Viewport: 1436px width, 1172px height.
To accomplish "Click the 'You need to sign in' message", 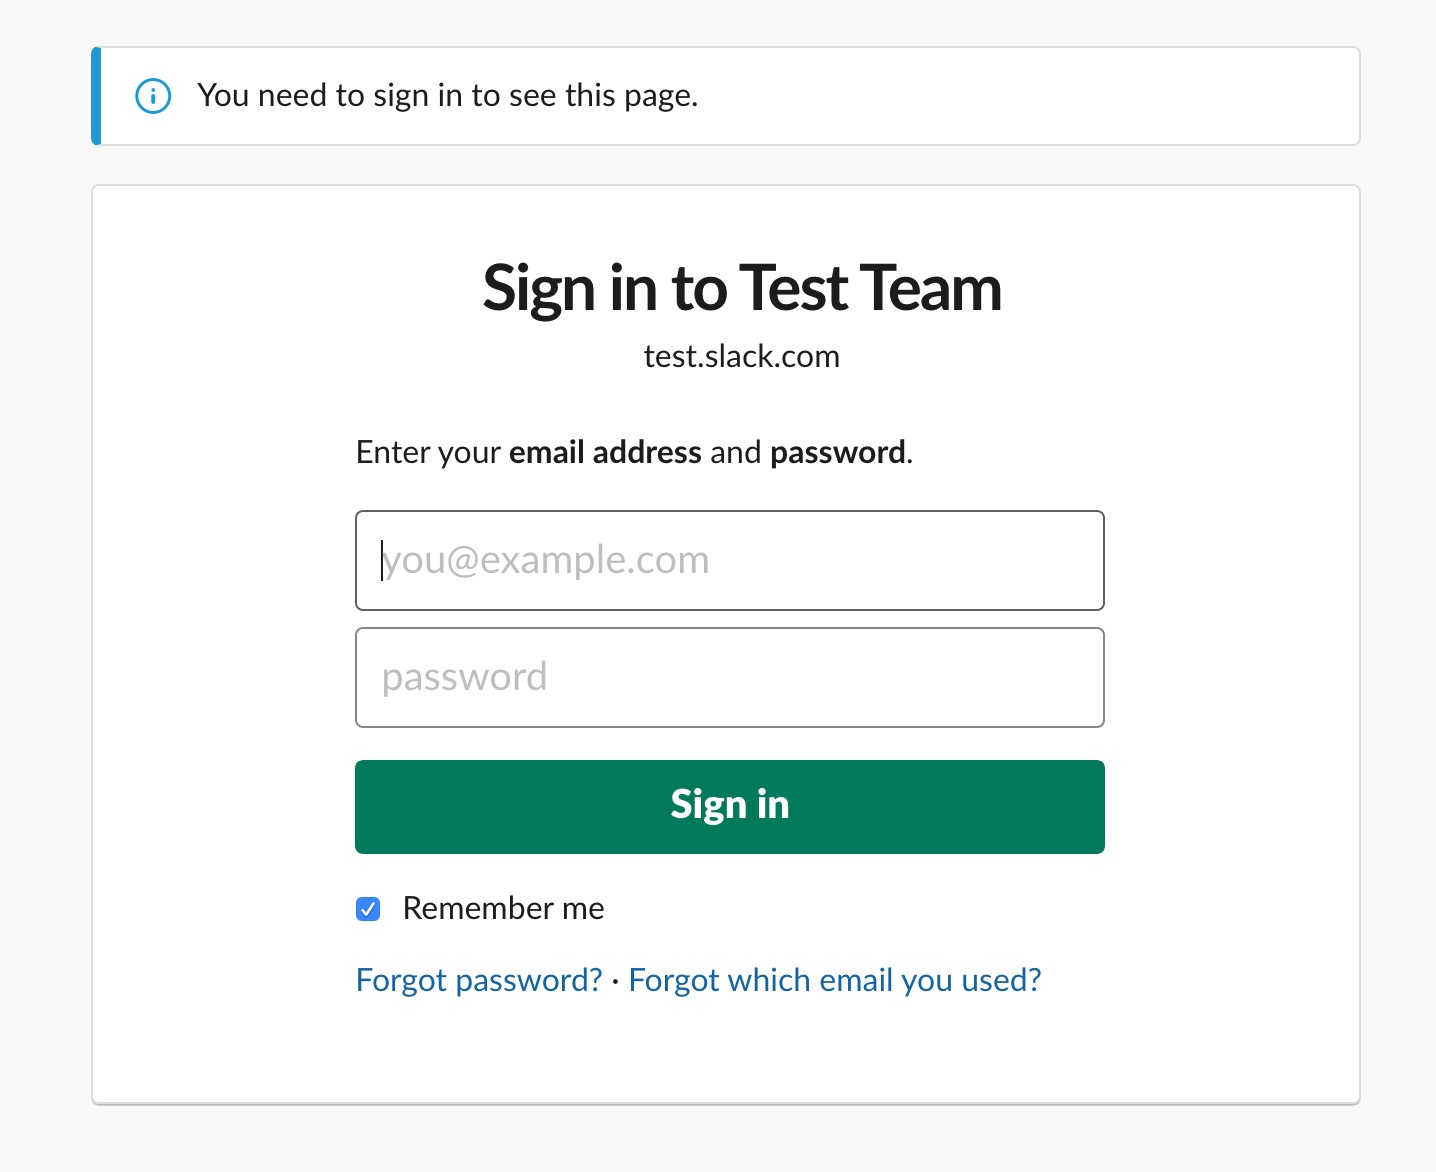I will 448,96.
